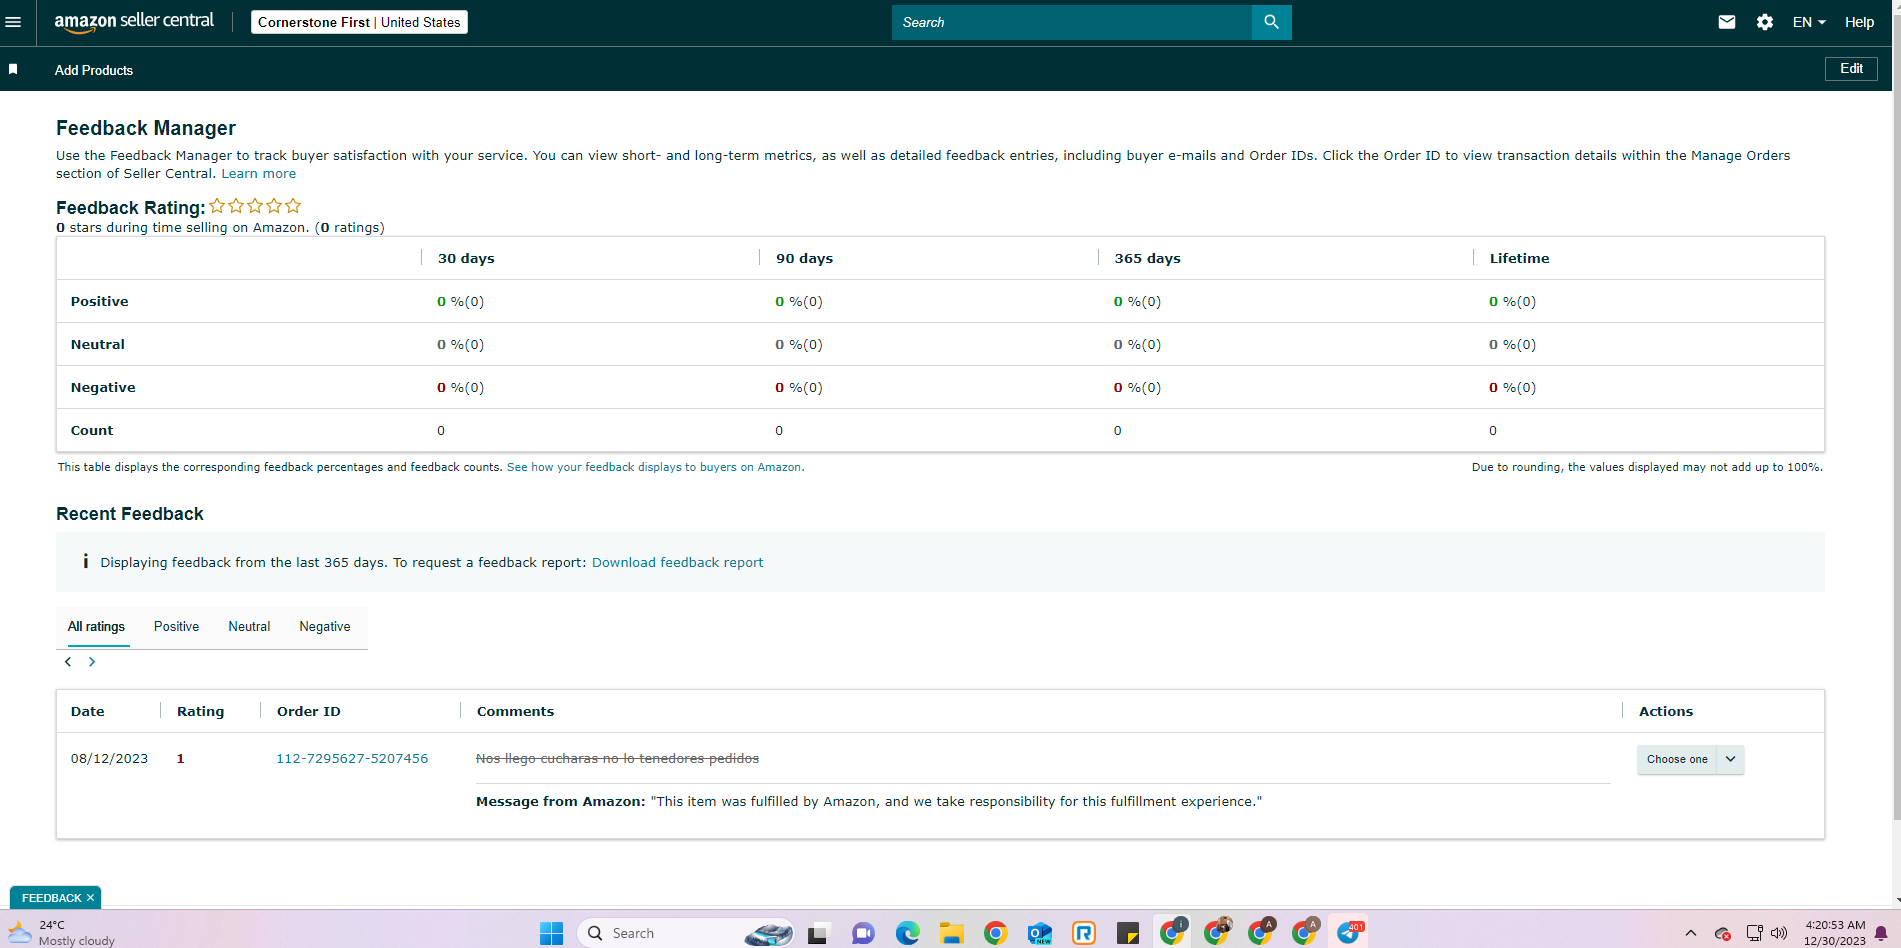
Task: Click the Negative row label in metrics table
Action: pos(103,388)
